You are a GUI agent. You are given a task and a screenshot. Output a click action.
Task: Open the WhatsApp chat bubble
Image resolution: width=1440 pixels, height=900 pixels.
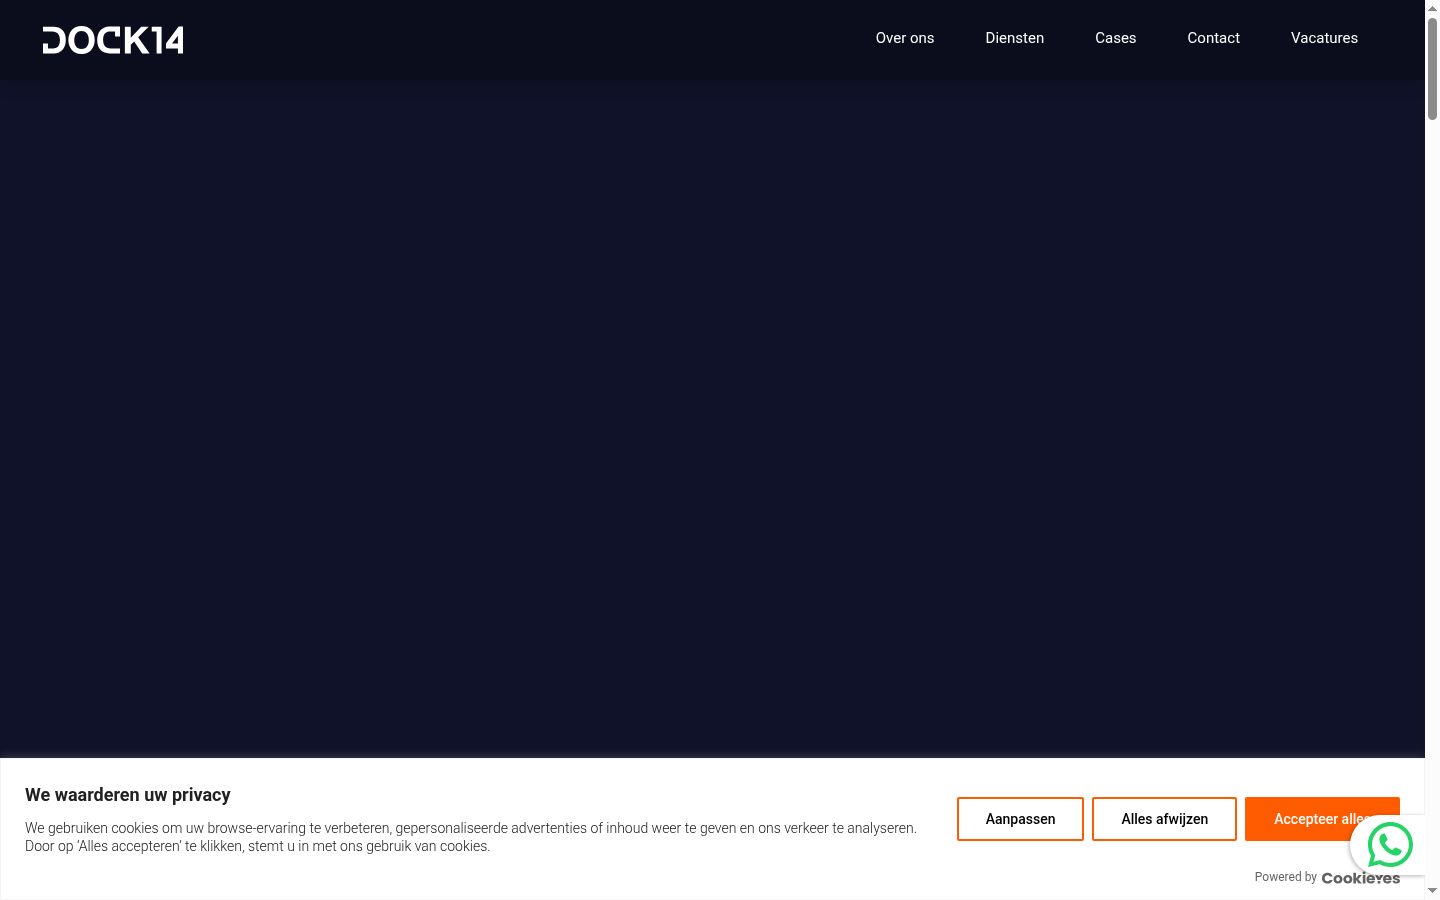click(1390, 845)
